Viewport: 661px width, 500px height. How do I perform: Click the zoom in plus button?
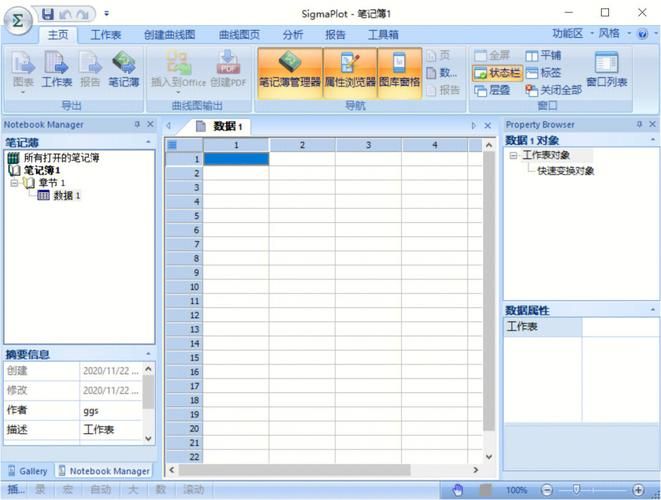click(638, 490)
